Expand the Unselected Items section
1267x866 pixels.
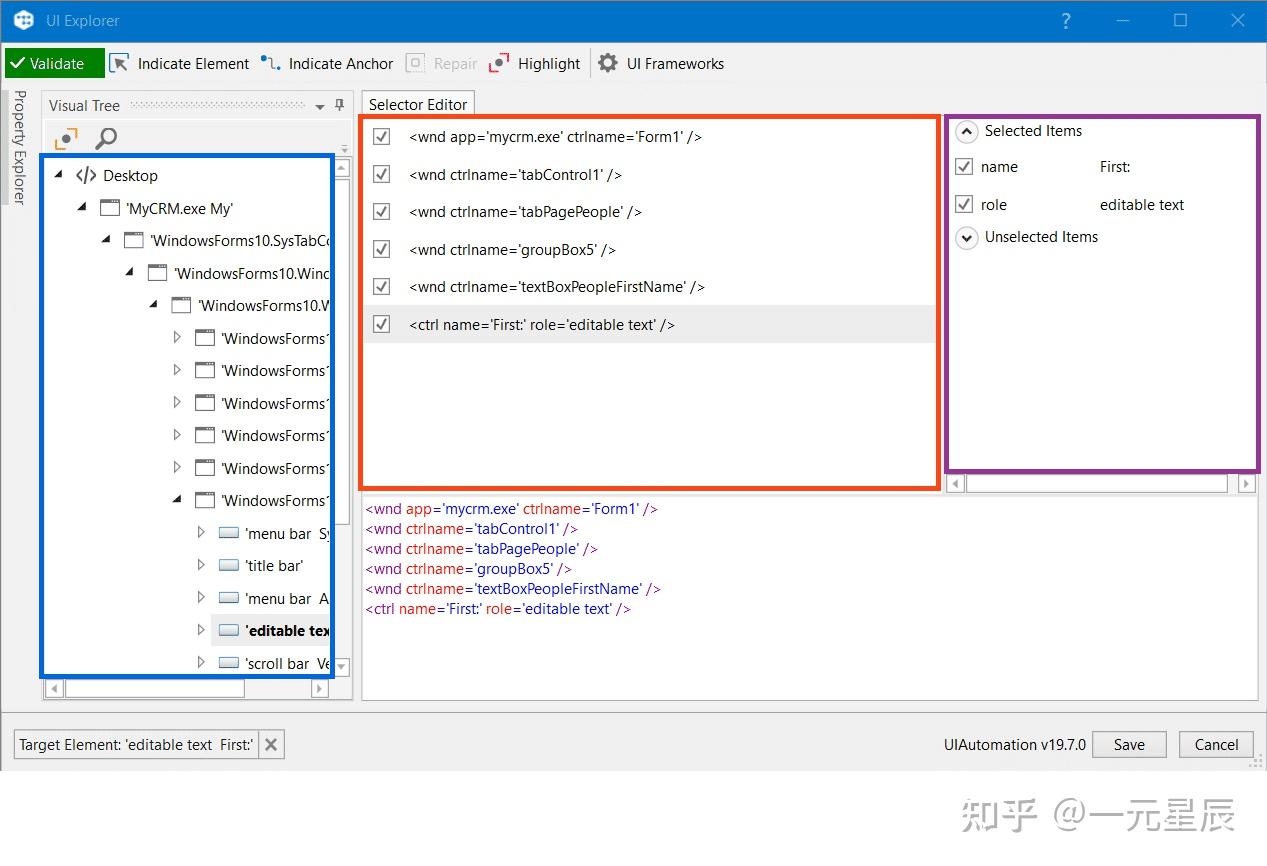pyautogui.click(x=966, y=237)
